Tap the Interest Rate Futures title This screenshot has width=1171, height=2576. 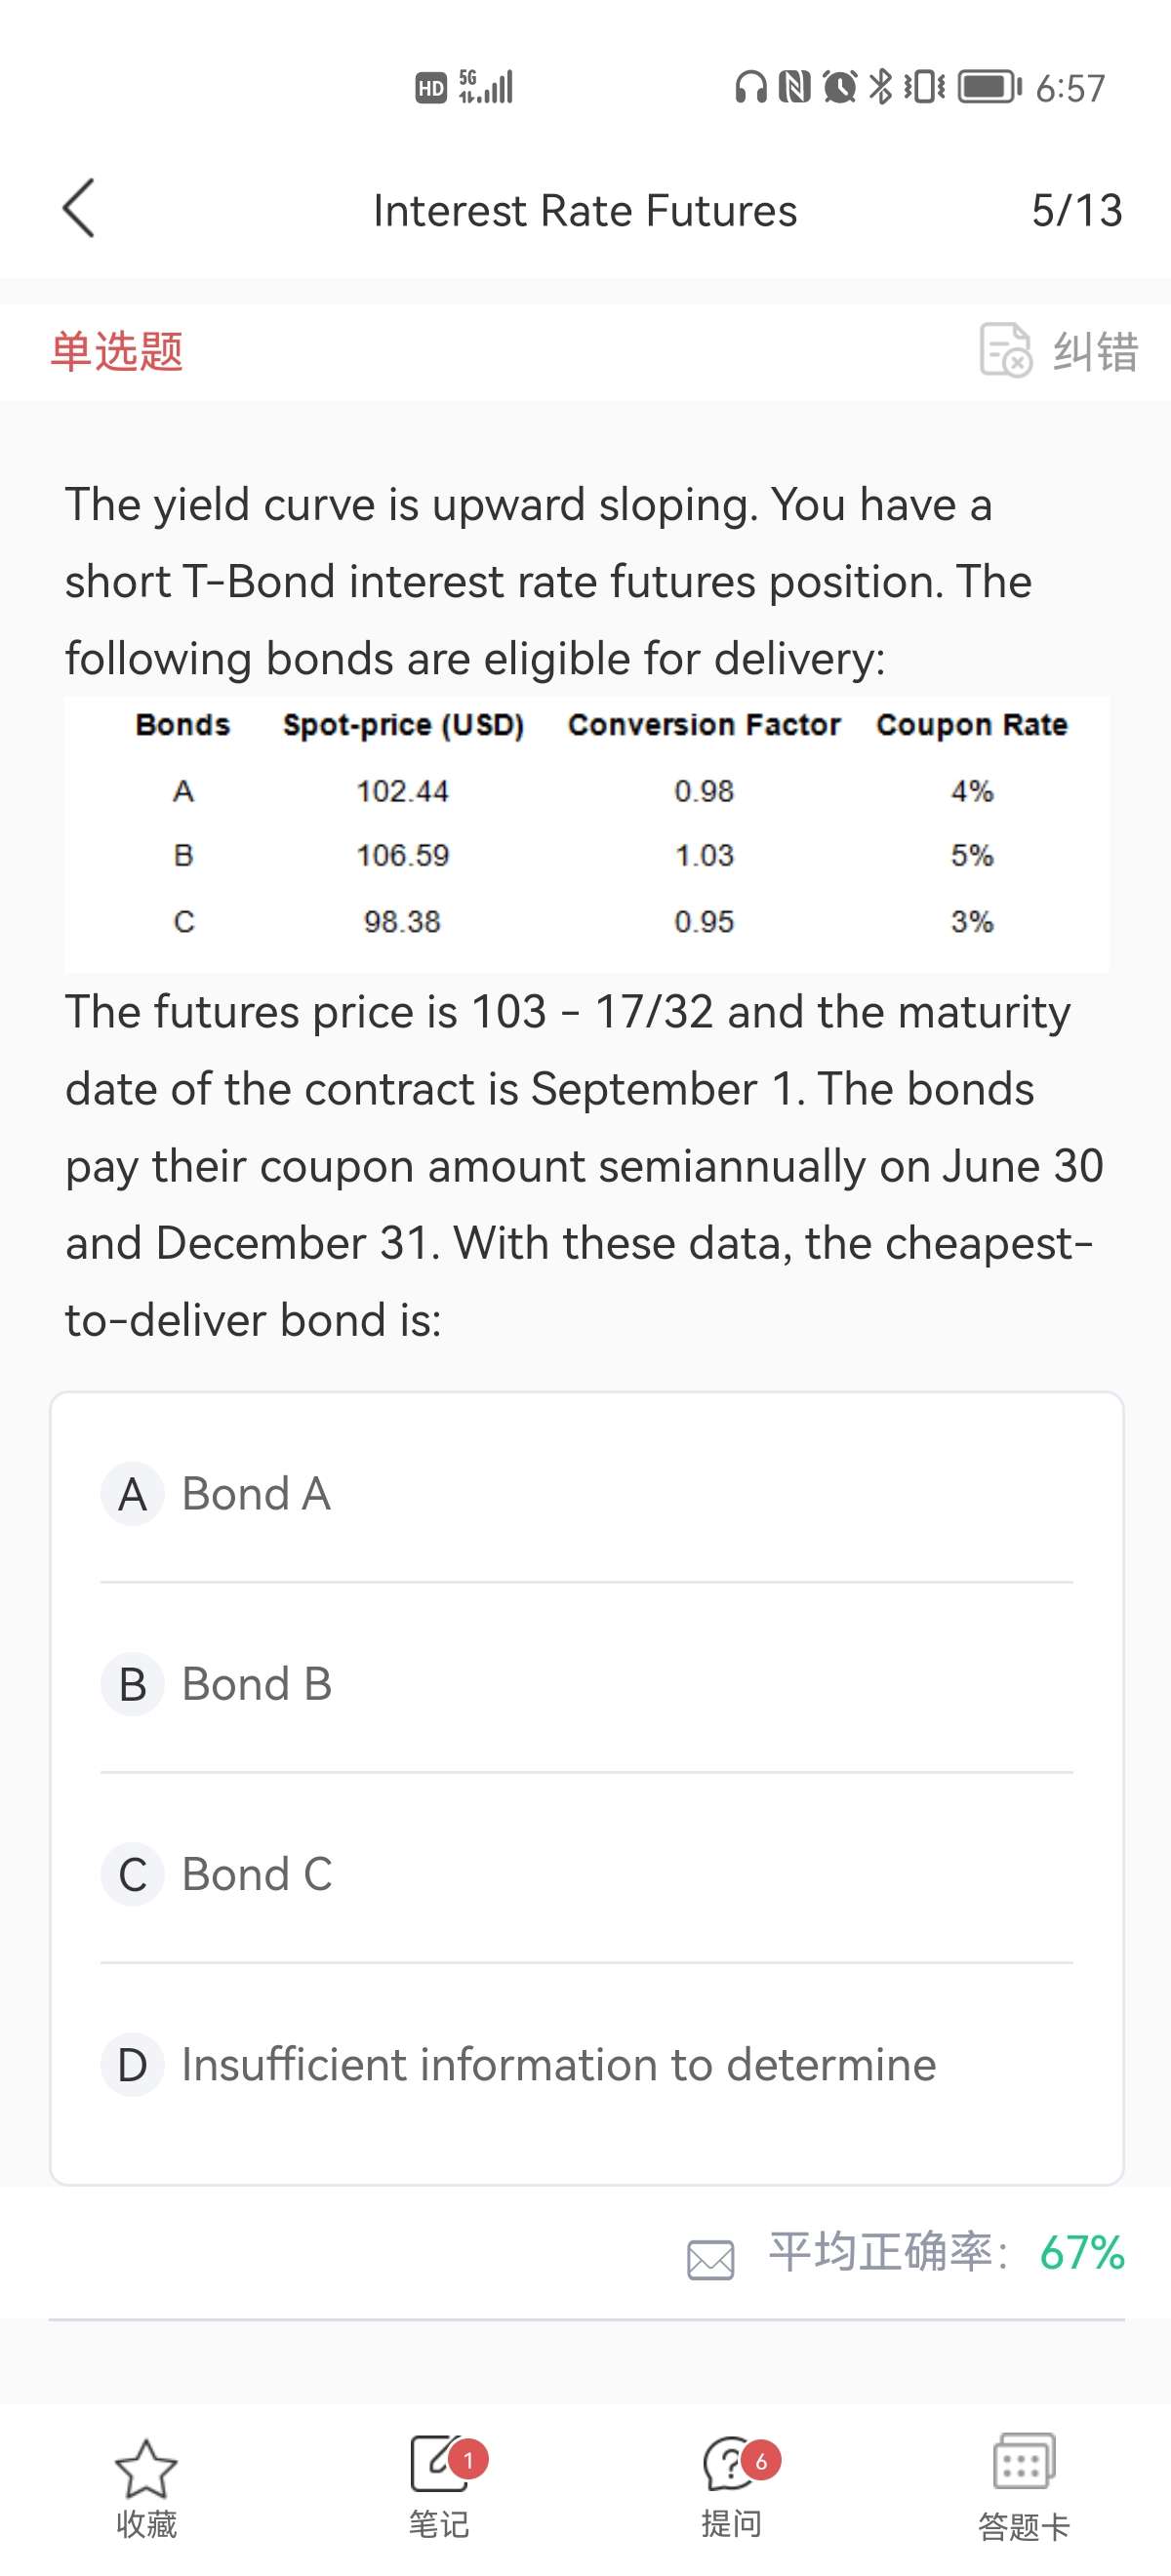(585, 211)
